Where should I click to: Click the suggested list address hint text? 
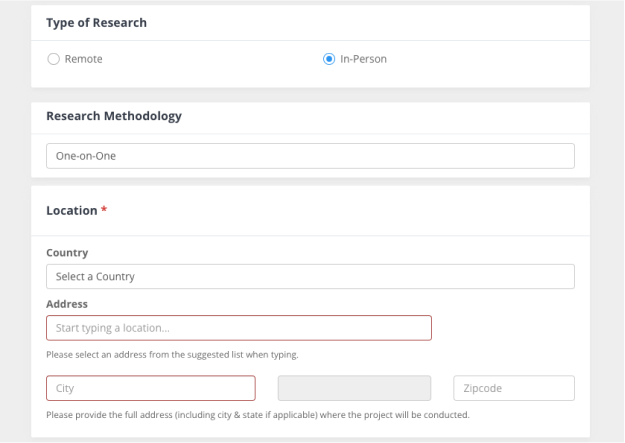pos(172,354)
